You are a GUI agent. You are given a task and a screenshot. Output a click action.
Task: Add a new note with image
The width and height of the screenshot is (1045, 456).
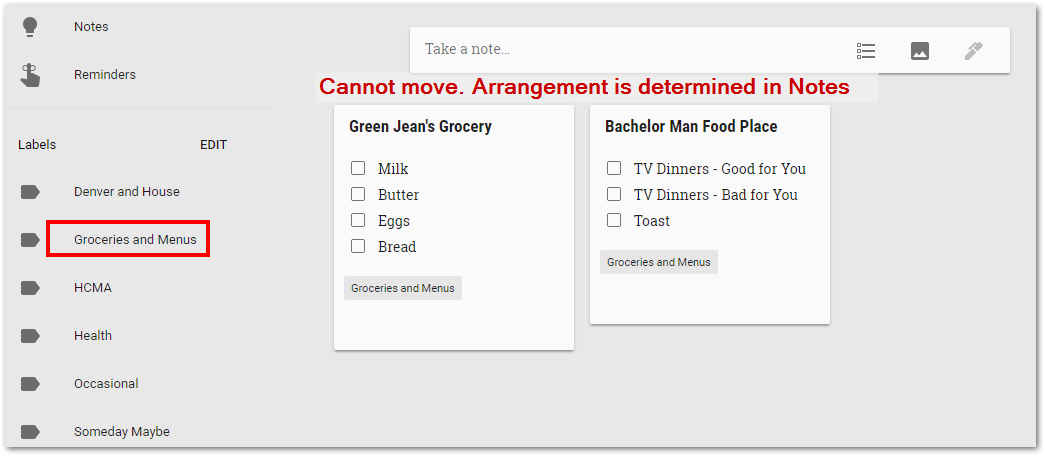[x=920, y=51]
